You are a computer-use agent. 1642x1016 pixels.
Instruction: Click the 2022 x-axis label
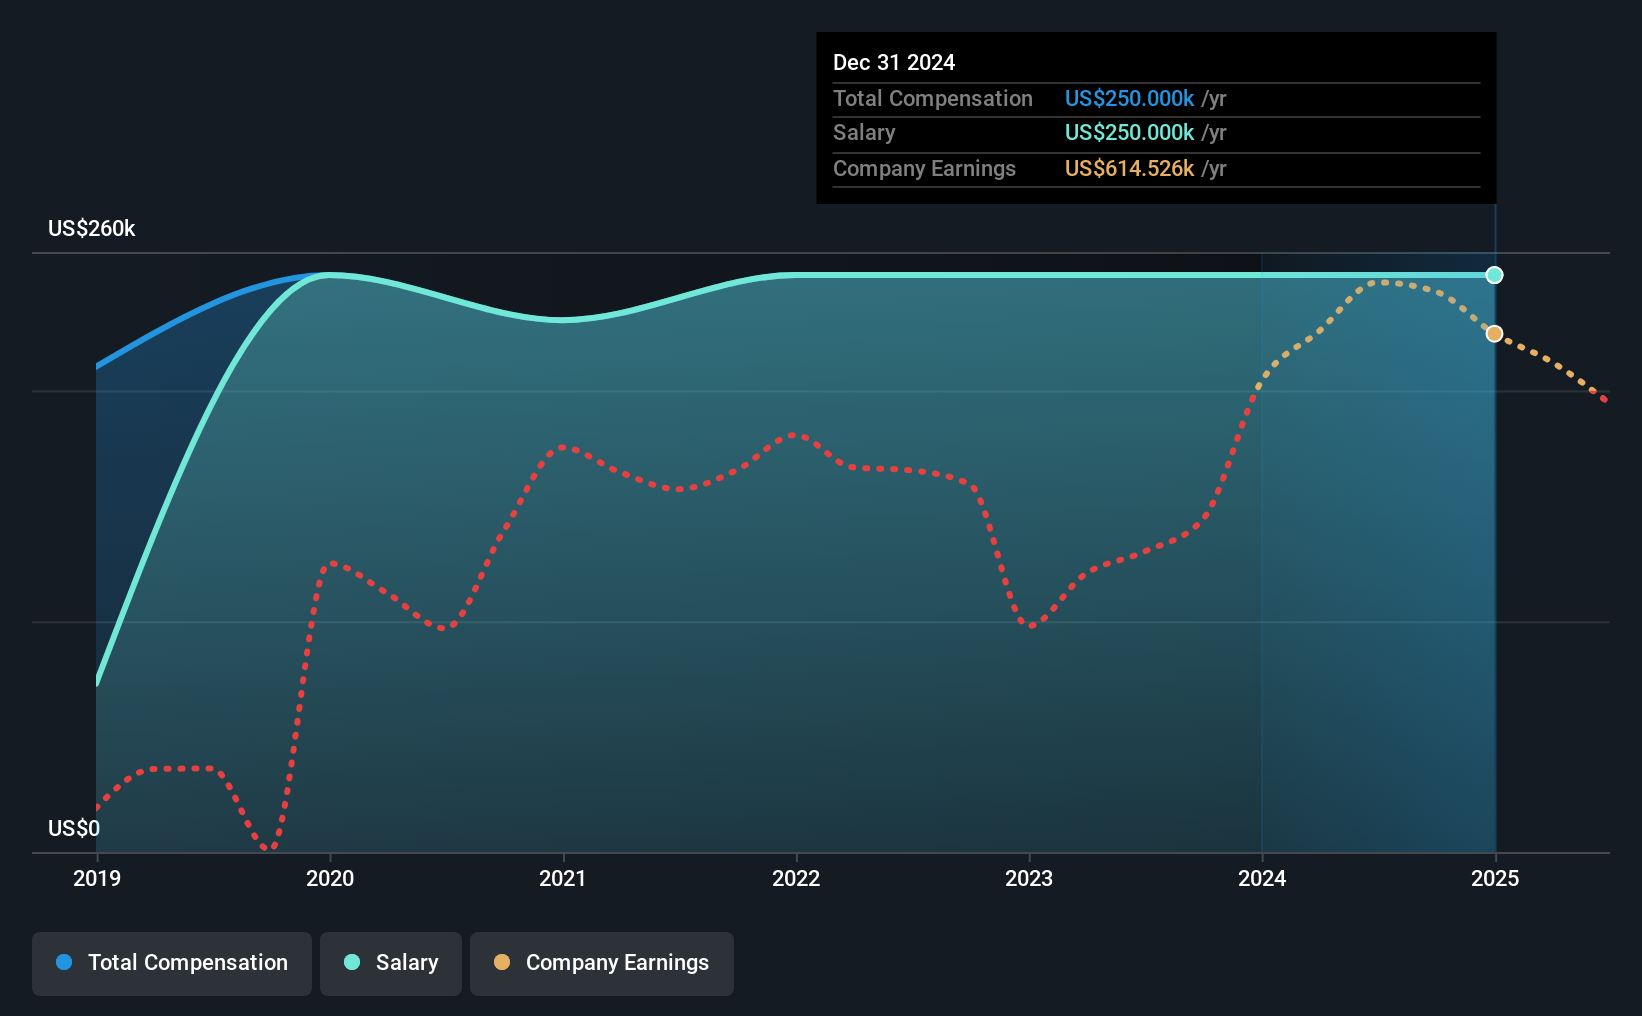pyautogui.click(x=796, y=878)
